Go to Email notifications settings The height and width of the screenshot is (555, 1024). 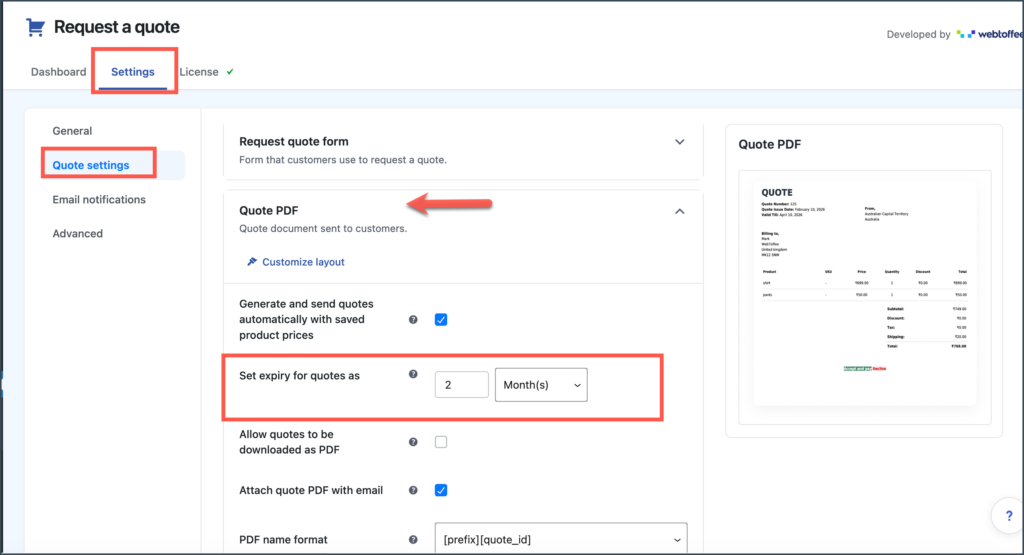99,200
